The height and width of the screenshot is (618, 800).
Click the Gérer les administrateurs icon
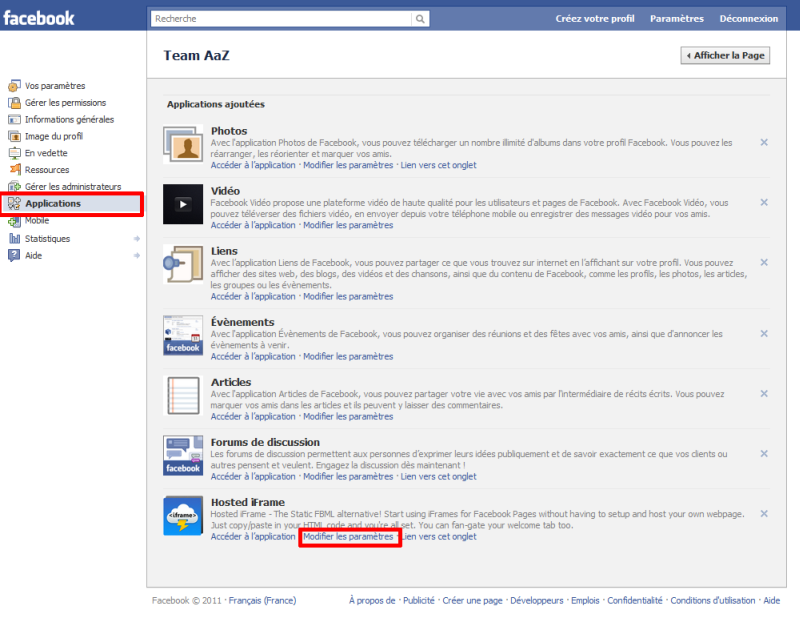tap(14, 186)
